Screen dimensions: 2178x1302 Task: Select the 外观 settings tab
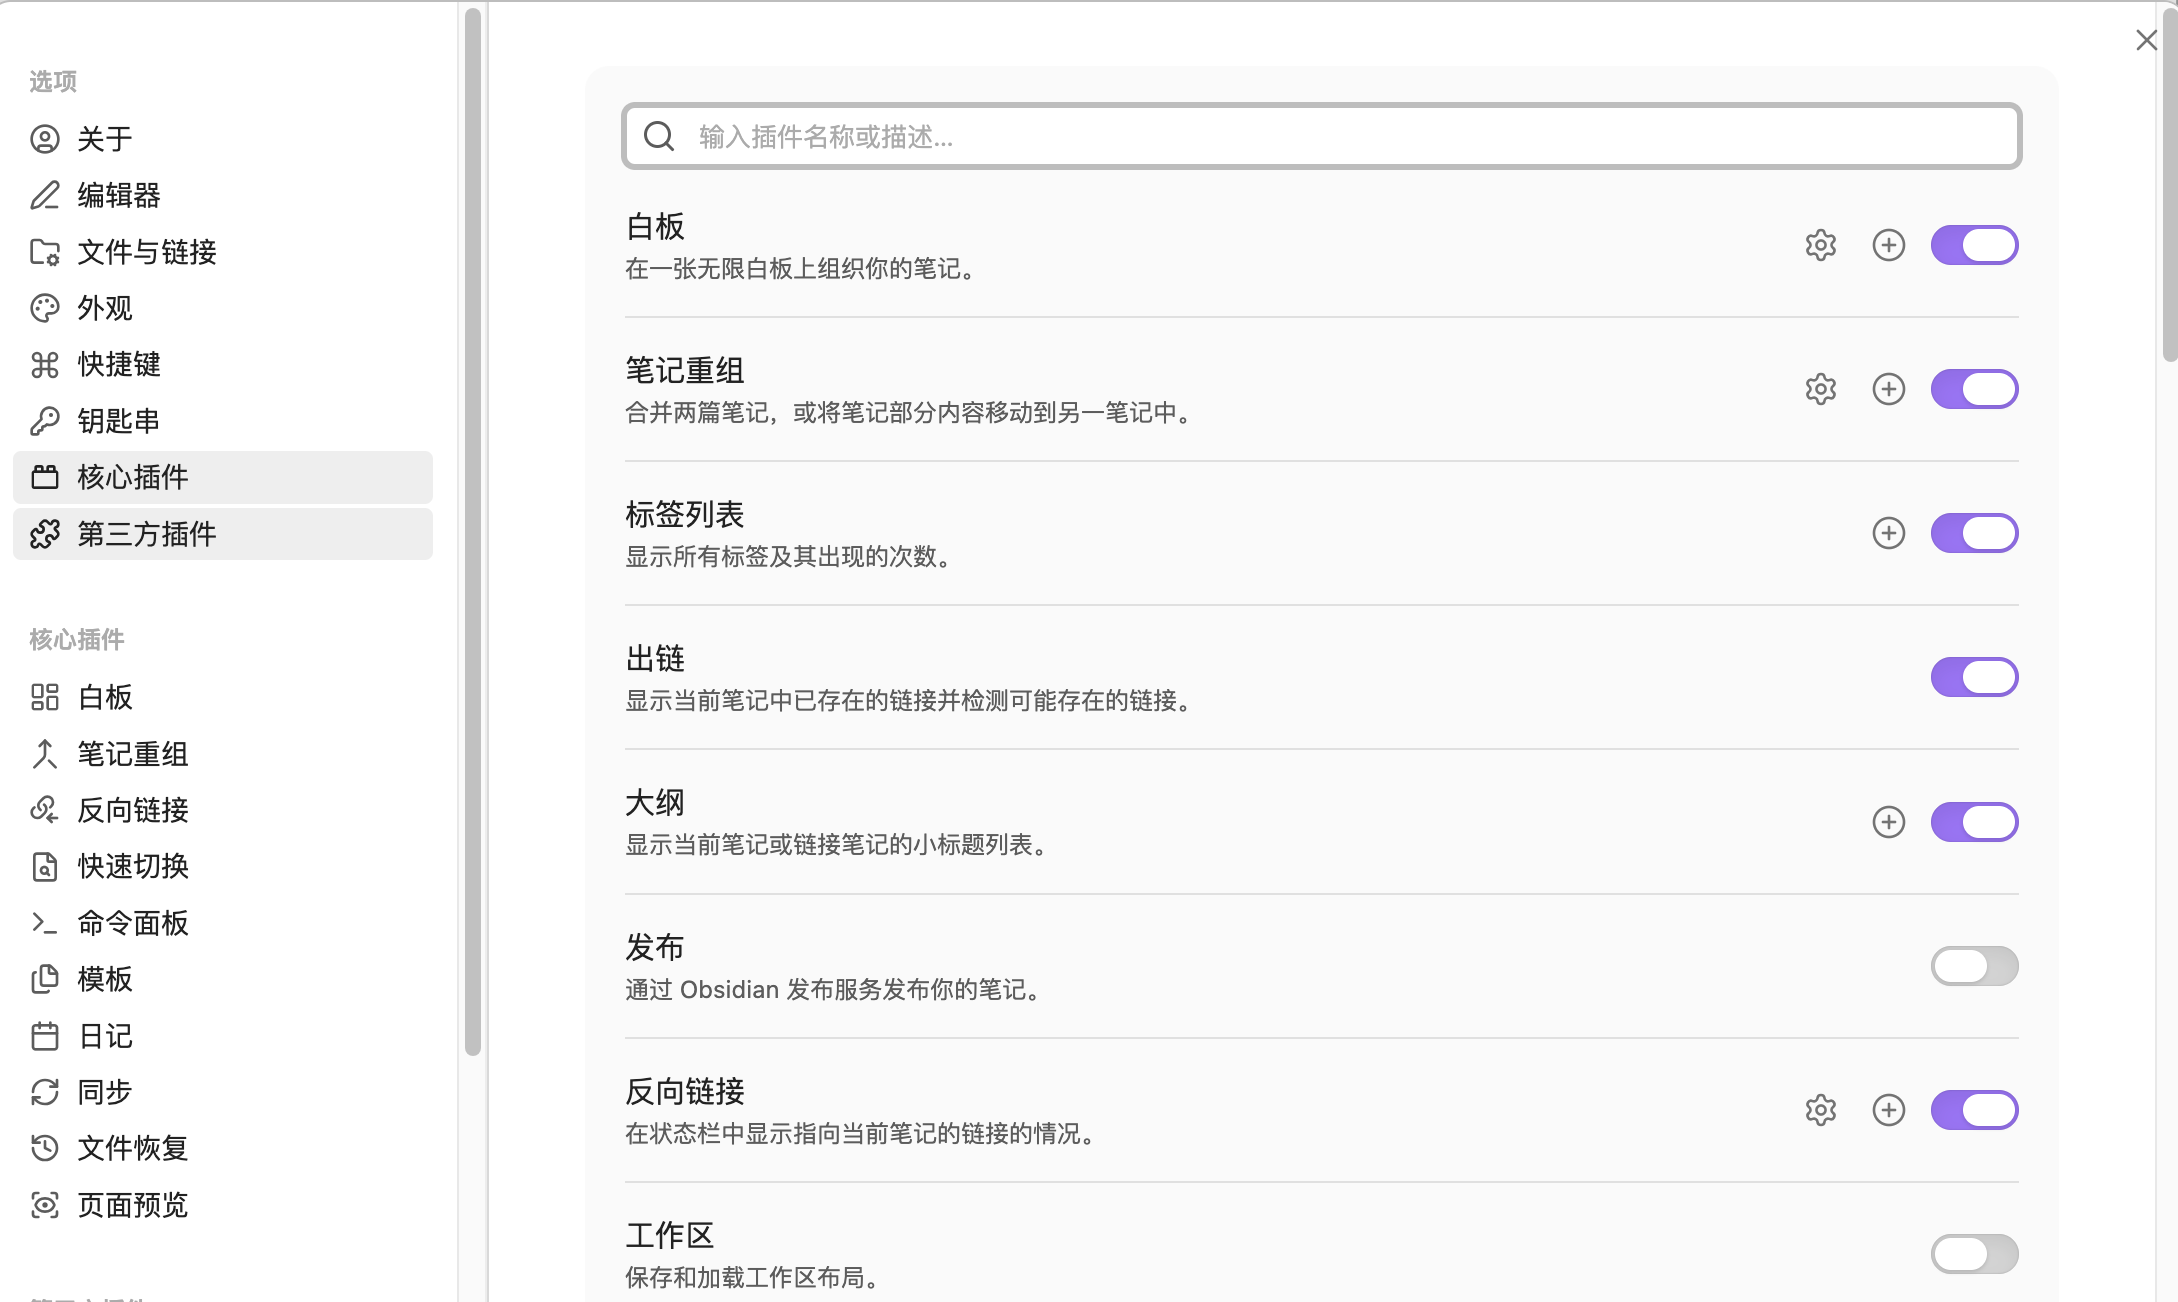pyautogui.click(x=223, y=308)
